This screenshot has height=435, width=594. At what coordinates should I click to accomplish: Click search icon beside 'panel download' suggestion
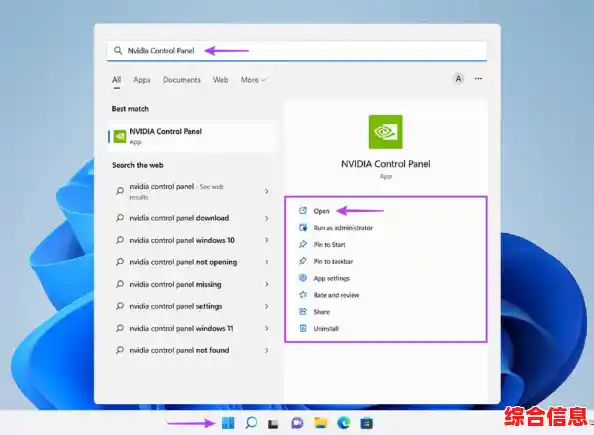[x=120, y=218]
